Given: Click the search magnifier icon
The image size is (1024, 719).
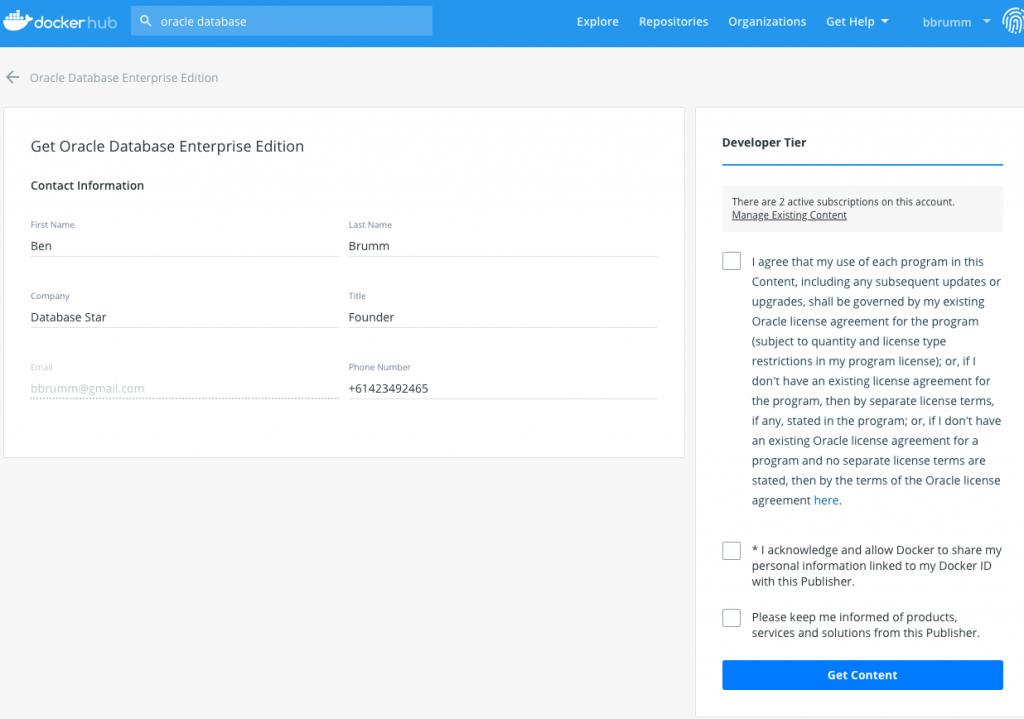Looking at the screenshot, I should (x=147, y=21).
